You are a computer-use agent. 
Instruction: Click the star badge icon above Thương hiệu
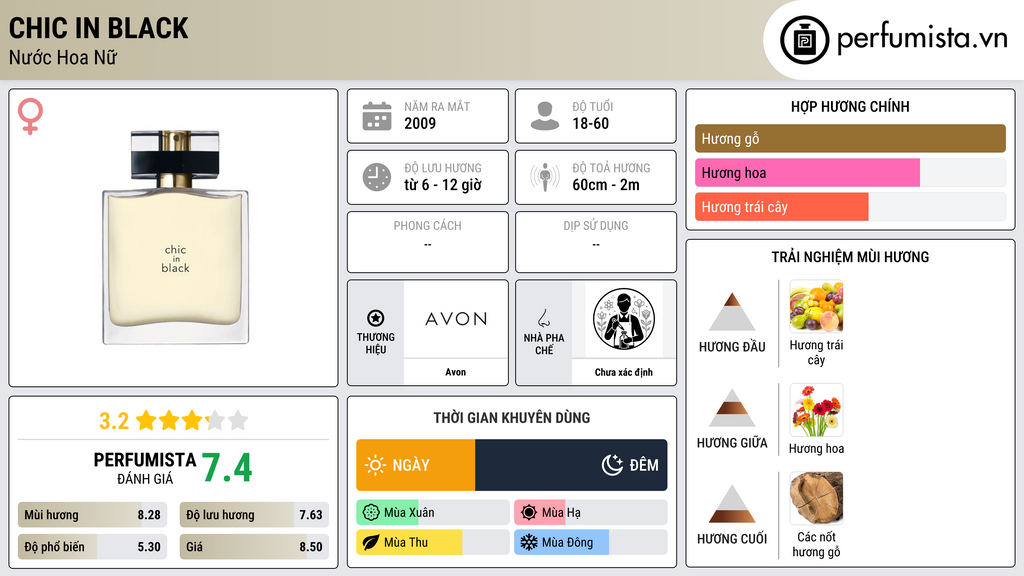376,318
